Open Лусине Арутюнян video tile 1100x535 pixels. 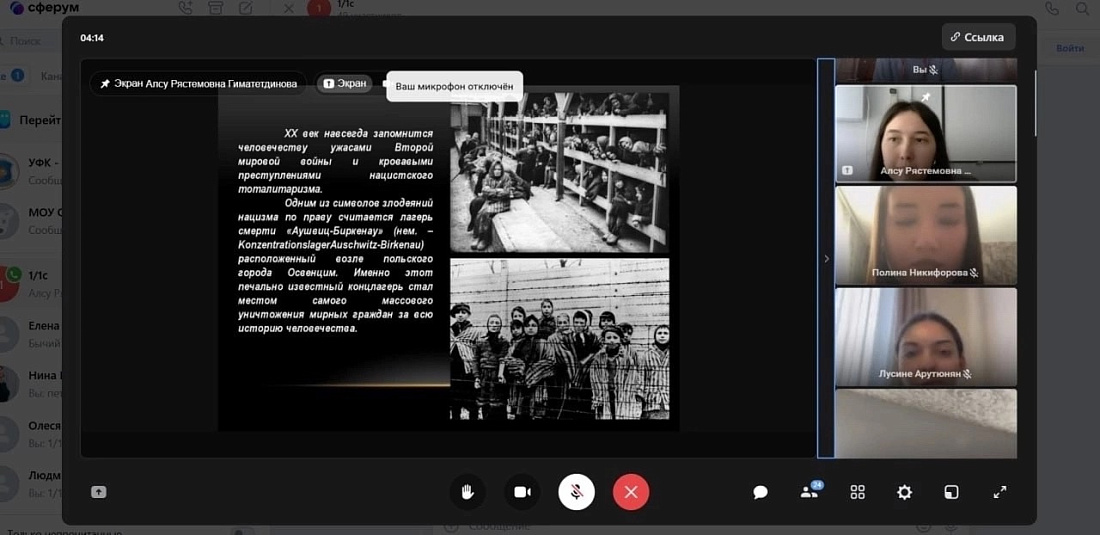tap(926, 337)
